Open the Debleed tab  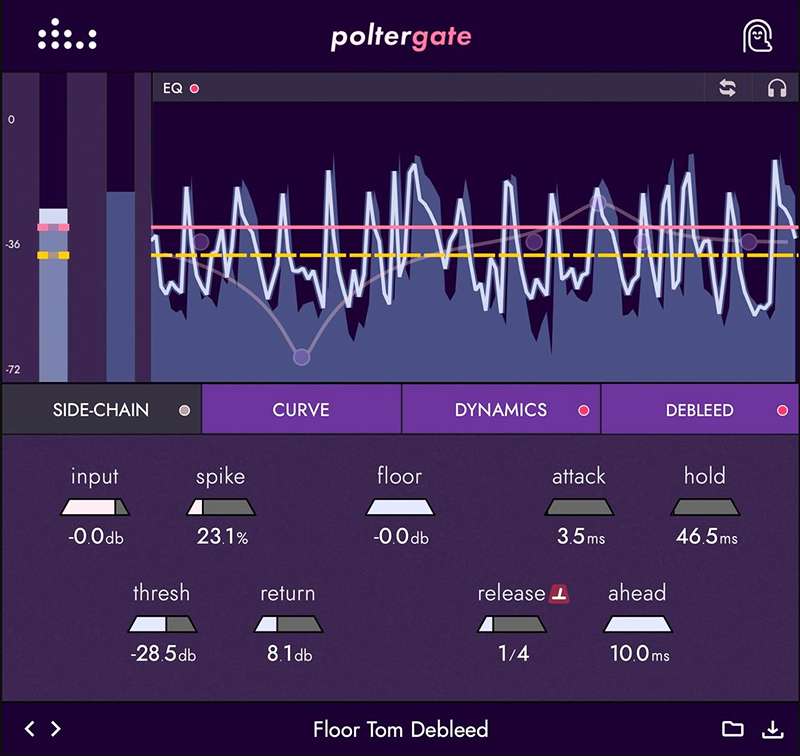[x=699, y=410]
